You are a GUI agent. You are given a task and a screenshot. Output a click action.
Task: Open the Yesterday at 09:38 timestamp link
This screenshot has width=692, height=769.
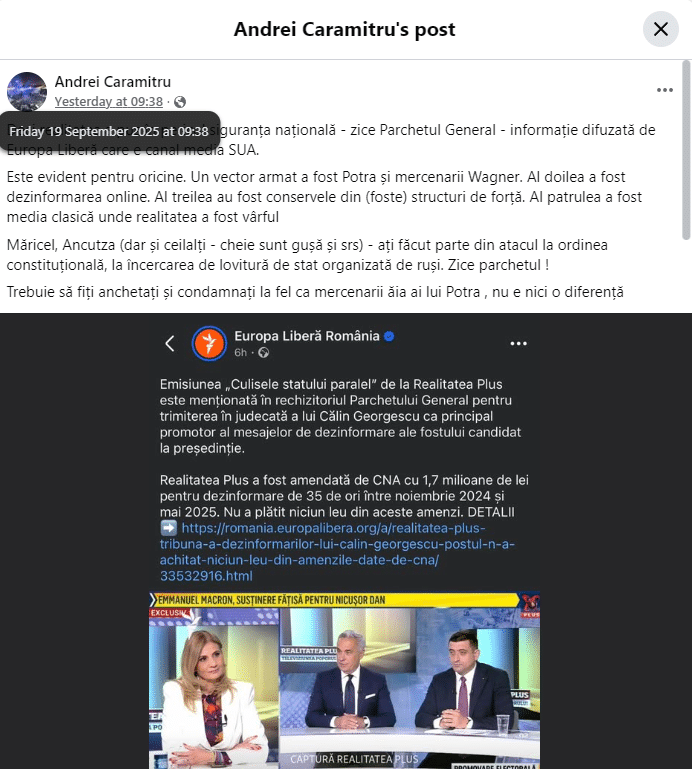tap(108, 102)
